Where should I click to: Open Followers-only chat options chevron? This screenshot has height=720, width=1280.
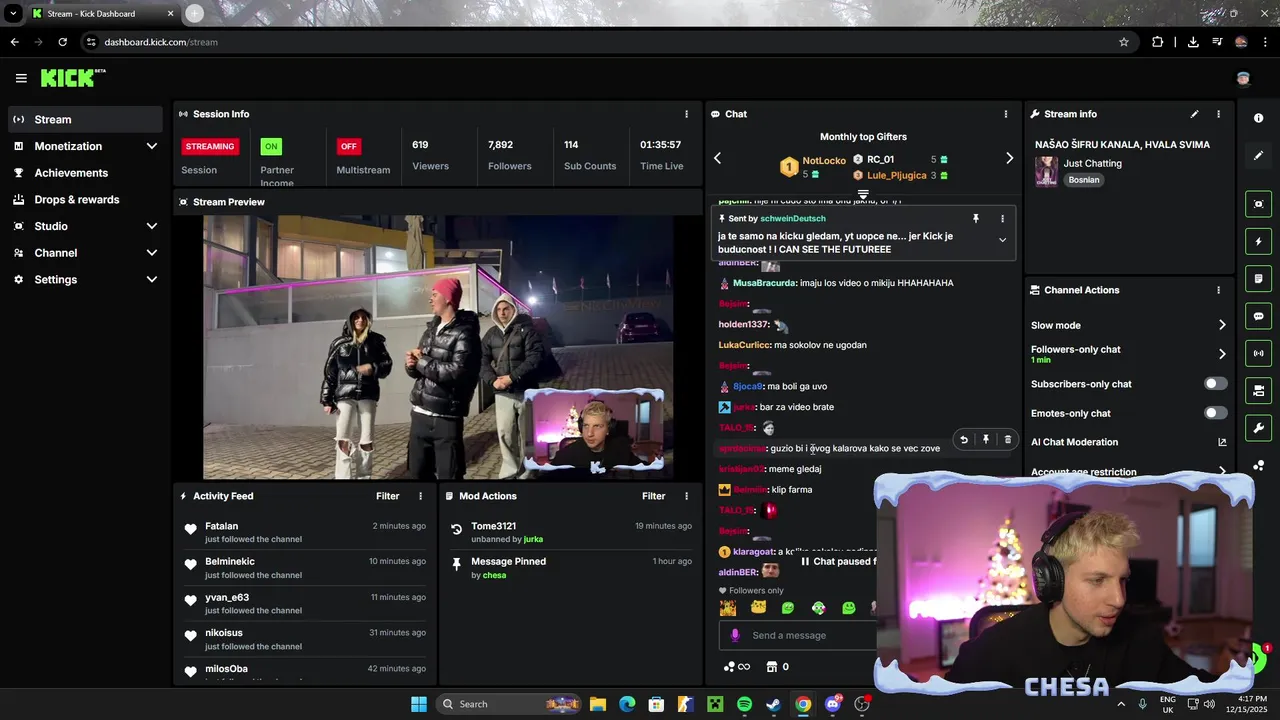1222,354
